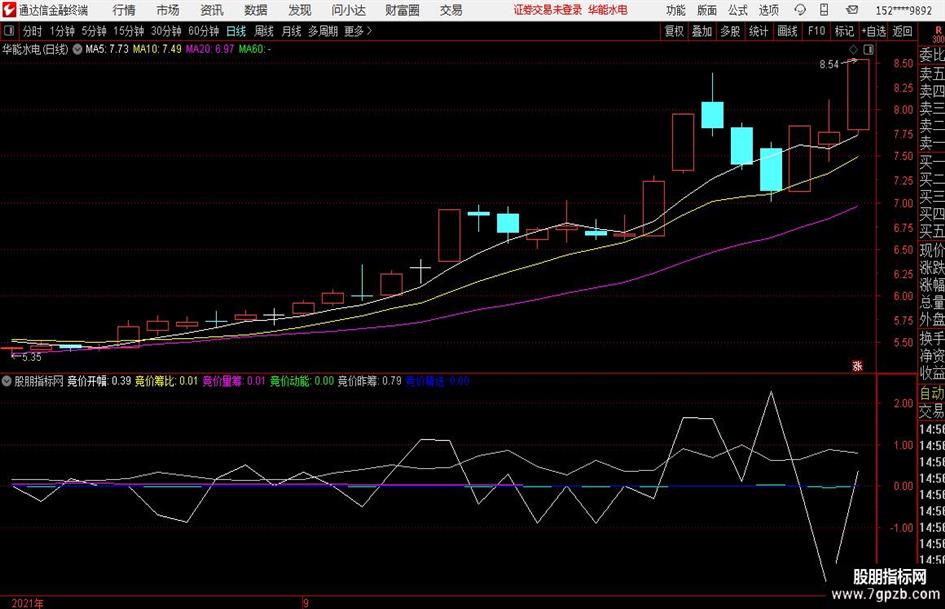The height and width of the screenshot is (609, 945).
Task: Open the 交易 menu
Action: [451, 10]
